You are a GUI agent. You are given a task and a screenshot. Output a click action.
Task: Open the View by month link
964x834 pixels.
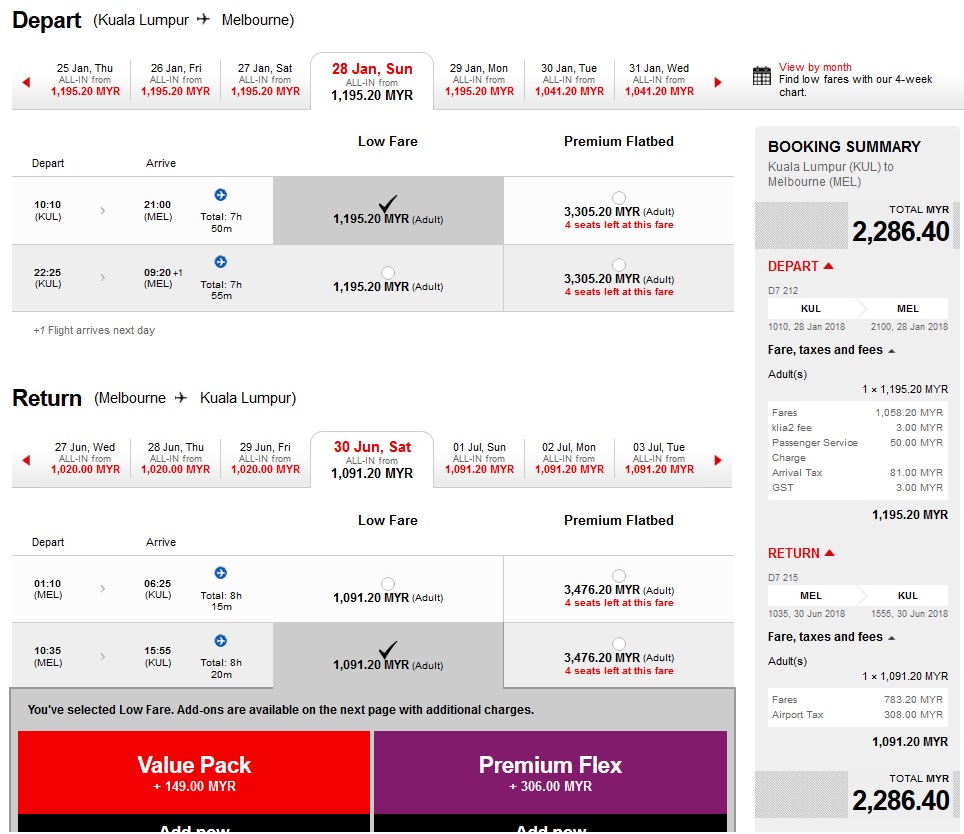point(815,67)
